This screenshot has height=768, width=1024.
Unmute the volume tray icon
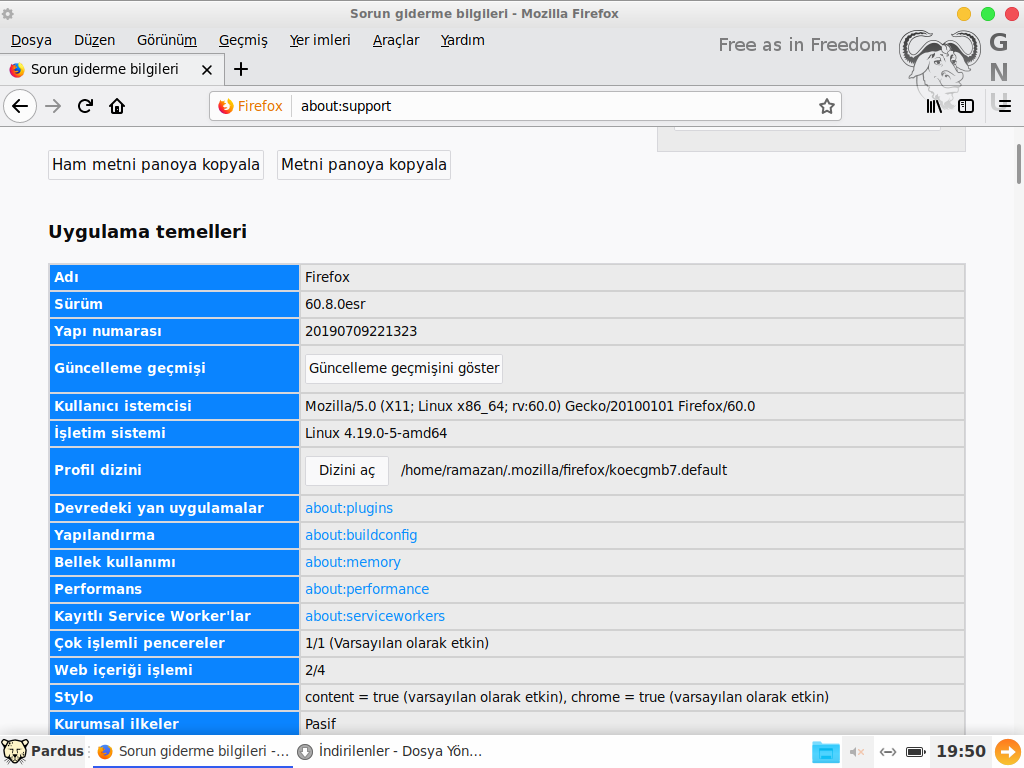pos(857,752)
